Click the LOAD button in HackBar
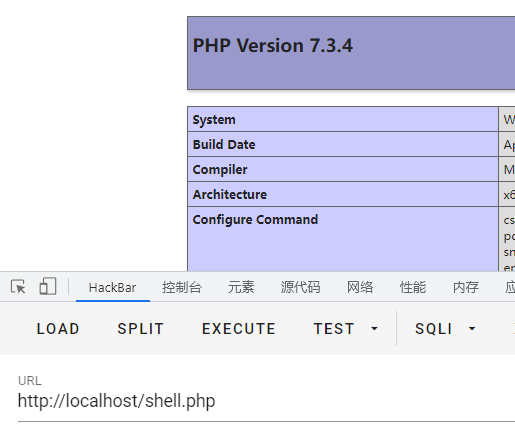515x430 pixels. tap(58, 329)
